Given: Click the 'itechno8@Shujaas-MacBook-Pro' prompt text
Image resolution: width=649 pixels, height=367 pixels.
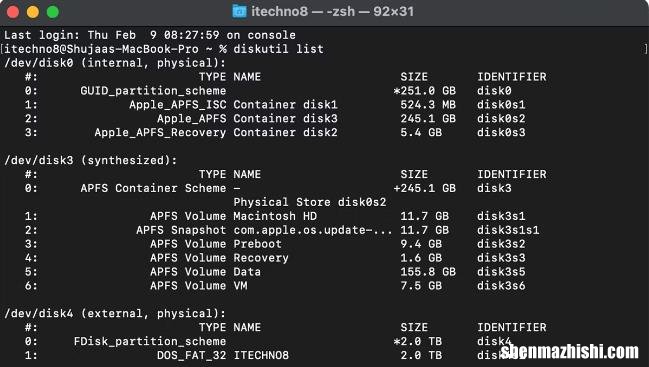Looking at the screenshot, I should click(101, 49).
